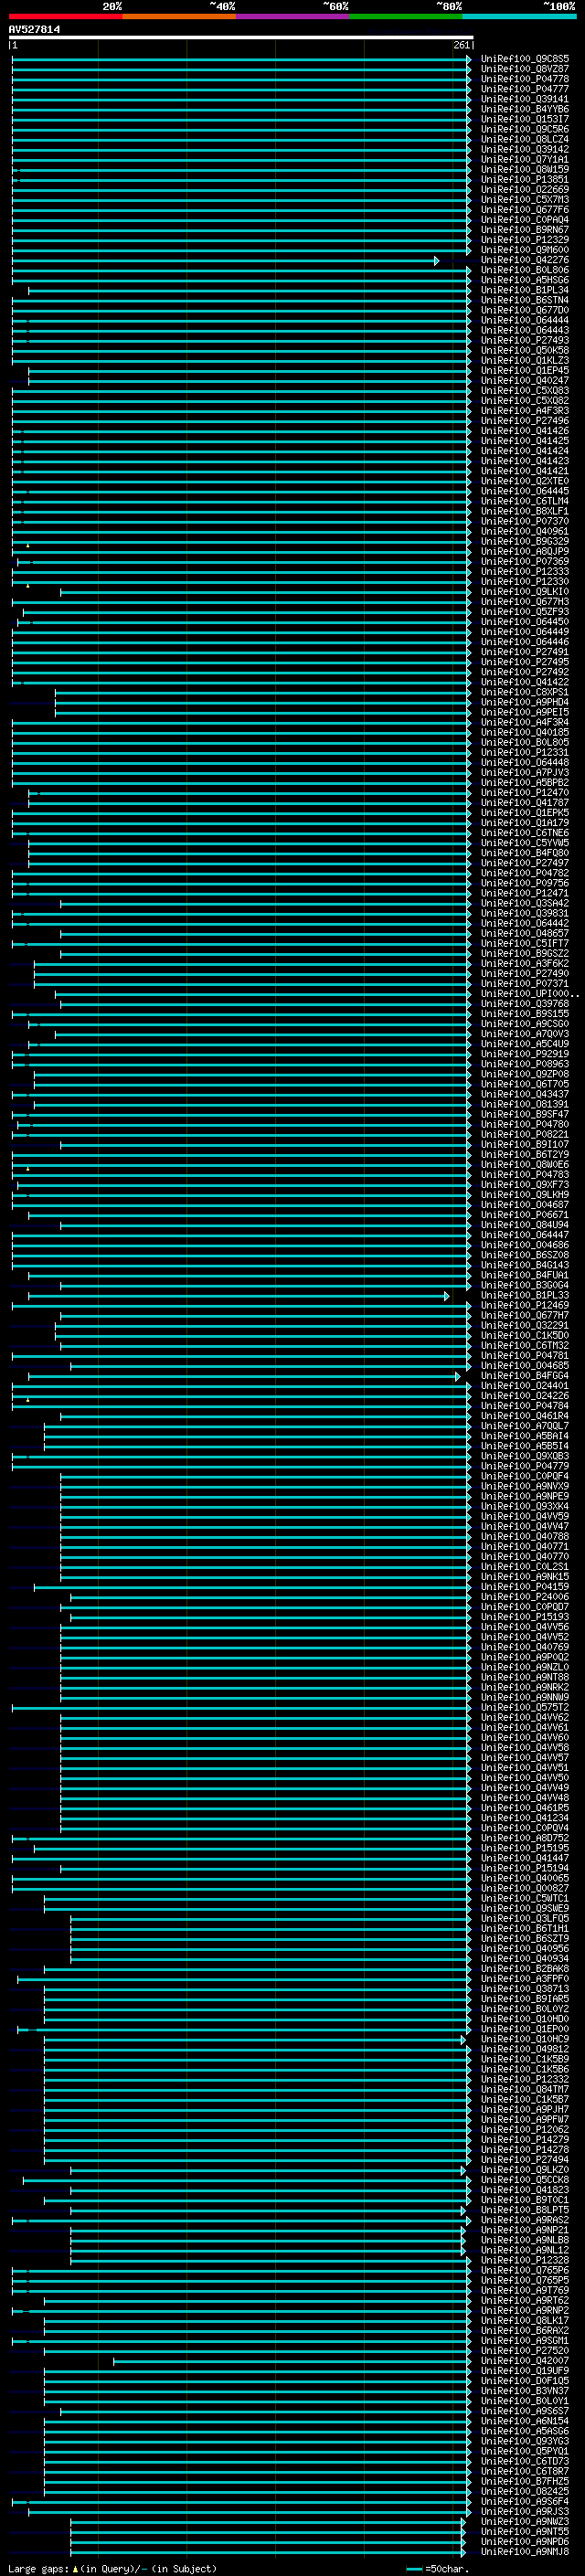The height and width of the screenshot is (2576, 585).
Task: Open hit UniRef100_Q39141
Action: pos(524,99)
